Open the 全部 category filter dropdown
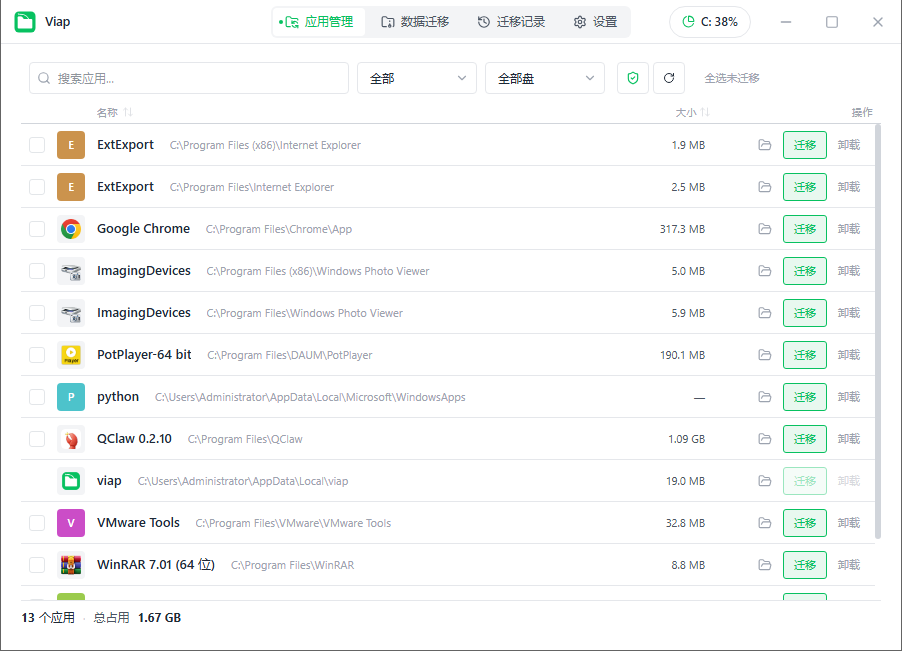The width and height of the screenshot is (902, 651). pyautogui.click(x=417, y=78)
